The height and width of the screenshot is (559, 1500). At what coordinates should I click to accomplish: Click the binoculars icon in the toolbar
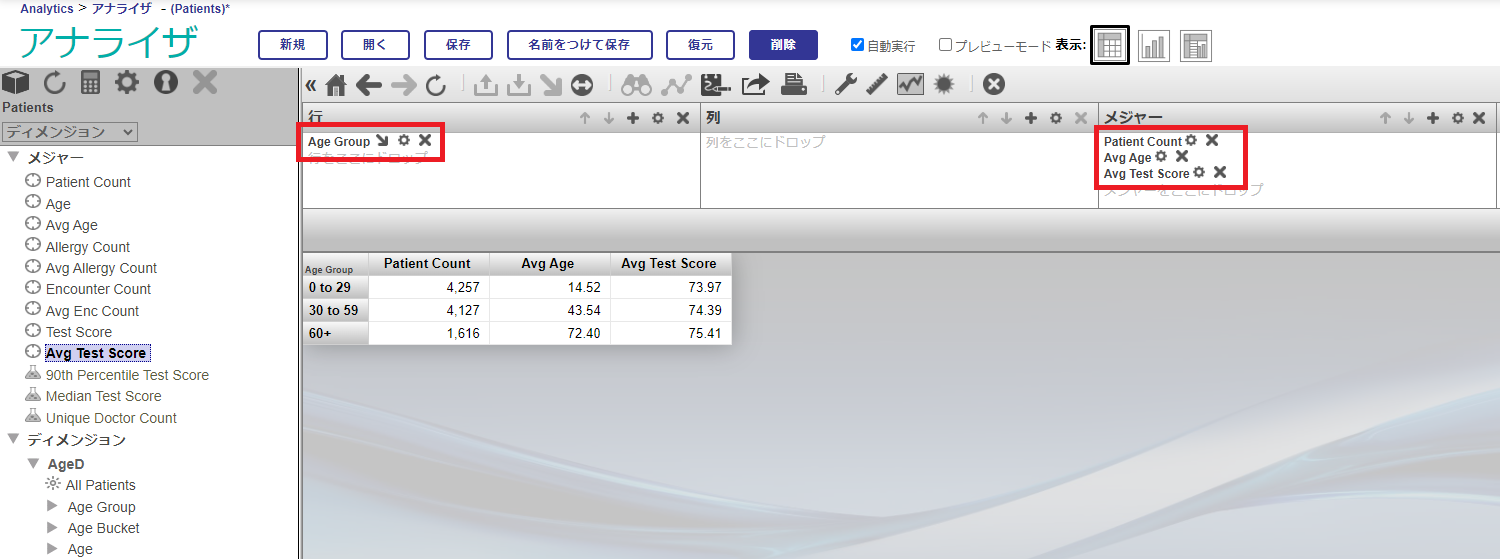(636, 85)
